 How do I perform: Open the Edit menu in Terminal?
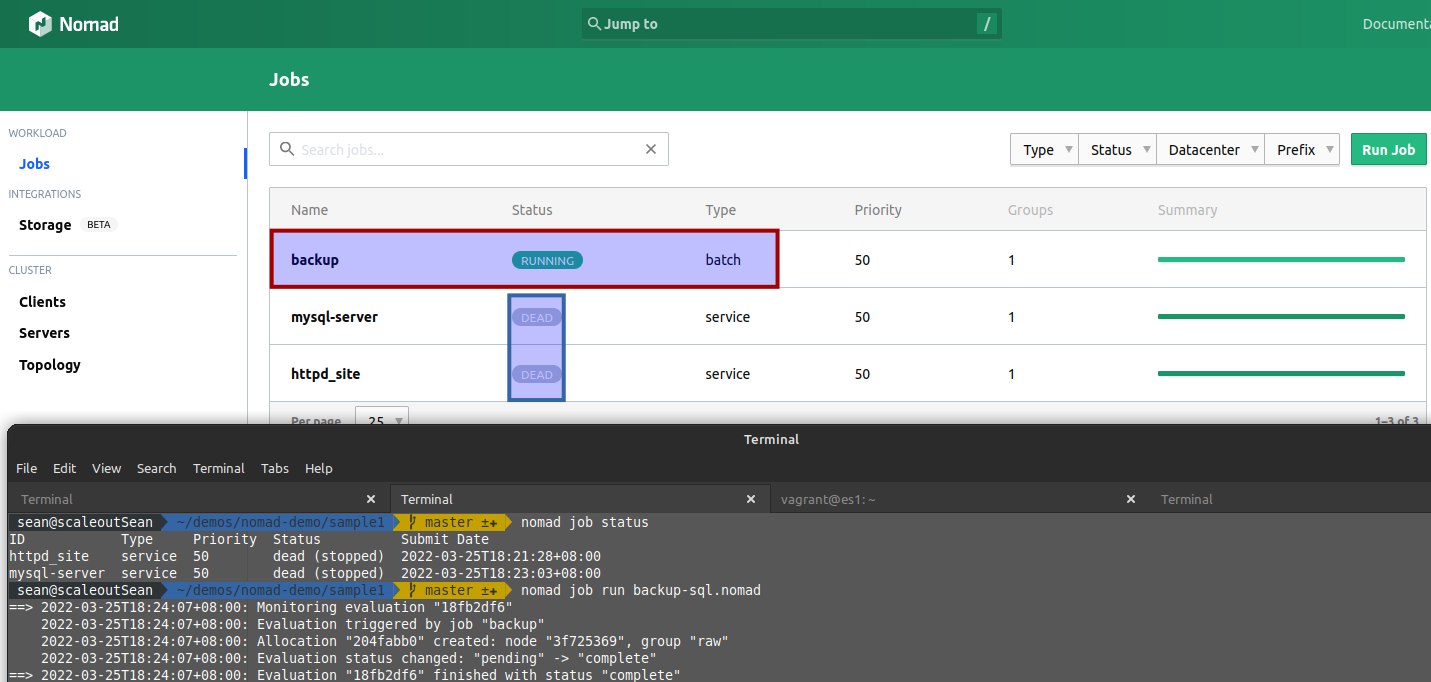point(64,468)
